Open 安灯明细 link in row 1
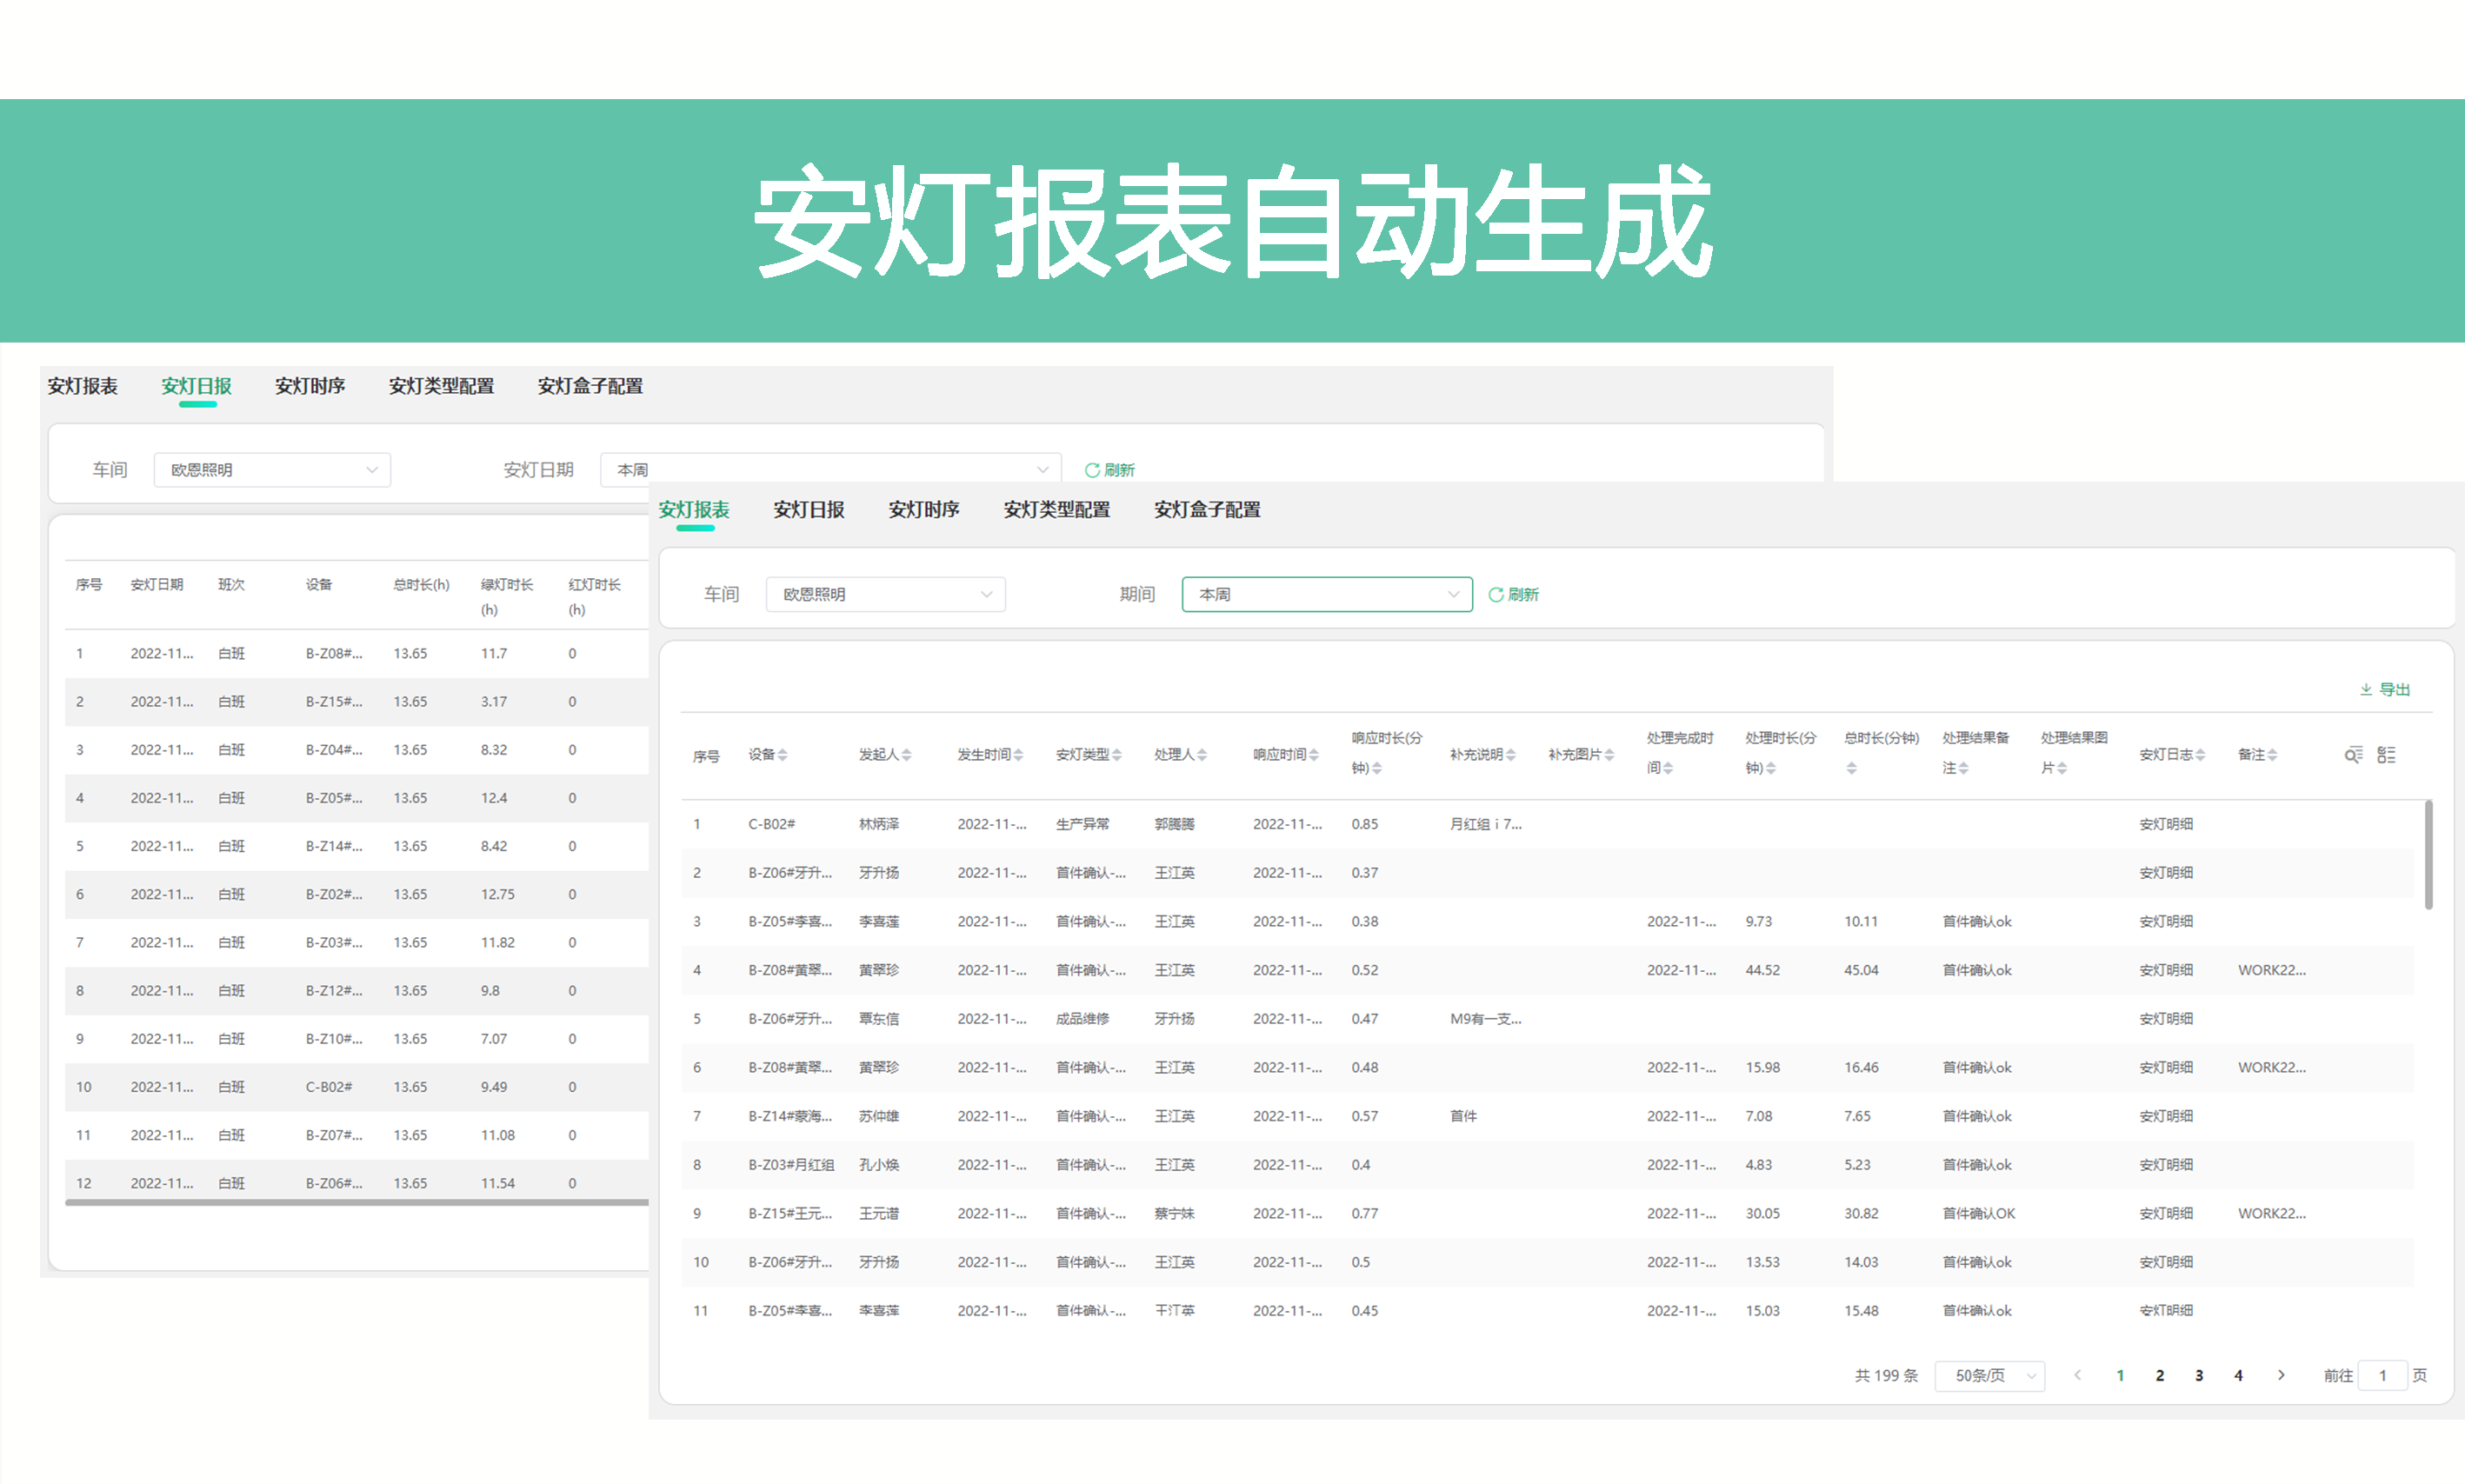The width and height of the screenshot is (2465, 1484). (2168, 824)
